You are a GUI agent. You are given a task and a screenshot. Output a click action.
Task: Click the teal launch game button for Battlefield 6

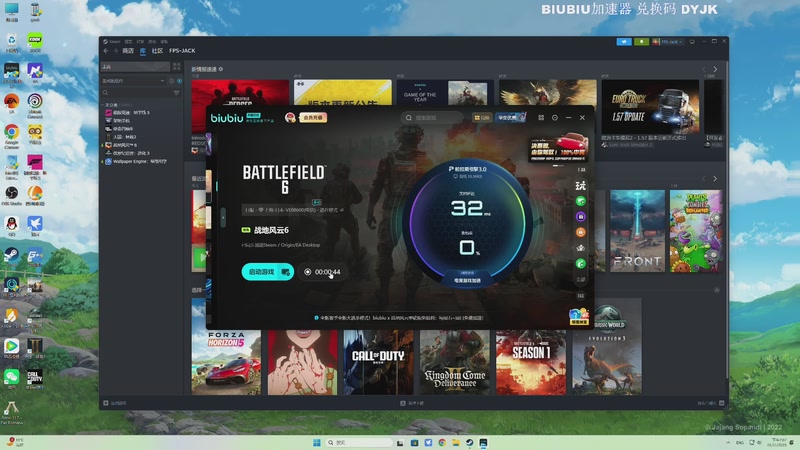(x=267, y=272)
